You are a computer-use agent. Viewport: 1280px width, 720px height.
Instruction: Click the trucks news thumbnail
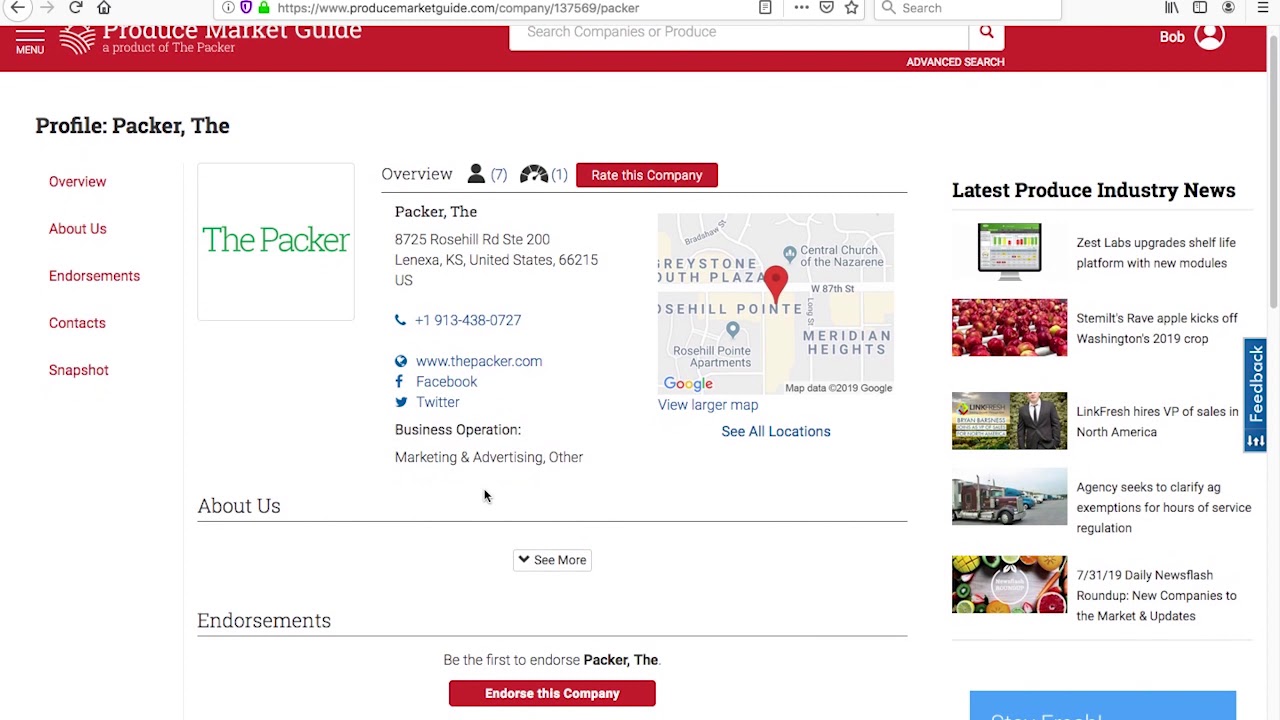point(1009,496)
